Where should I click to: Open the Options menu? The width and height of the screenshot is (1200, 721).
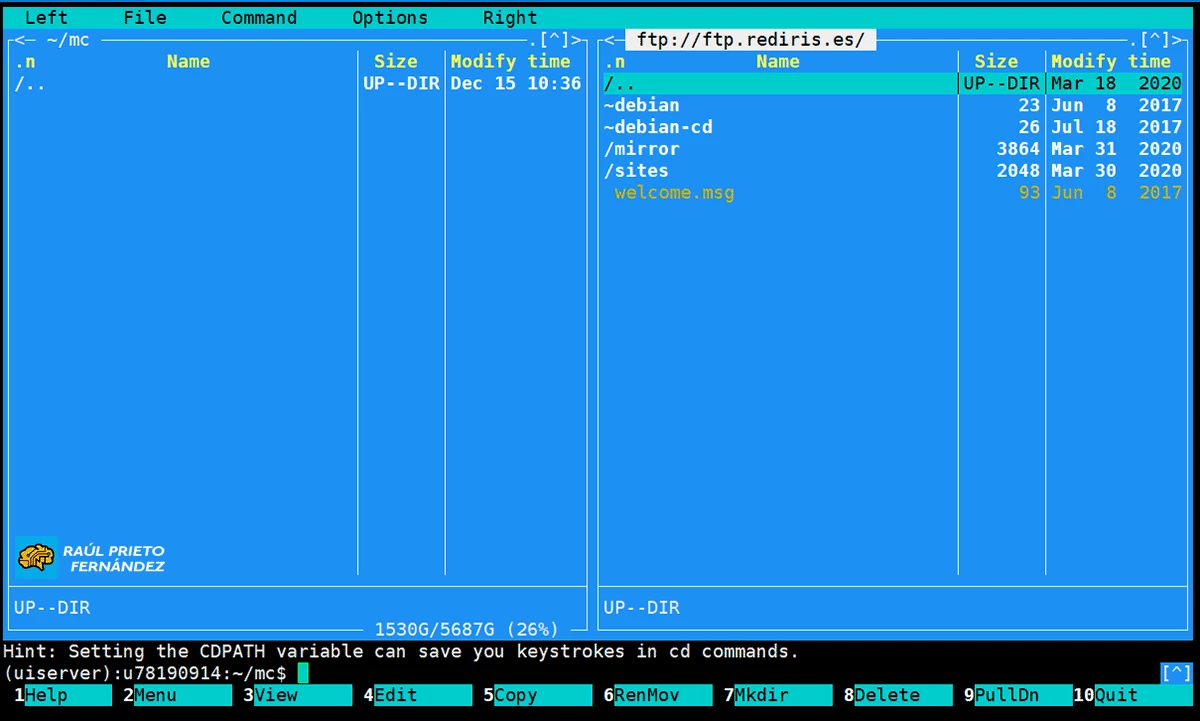389,18
